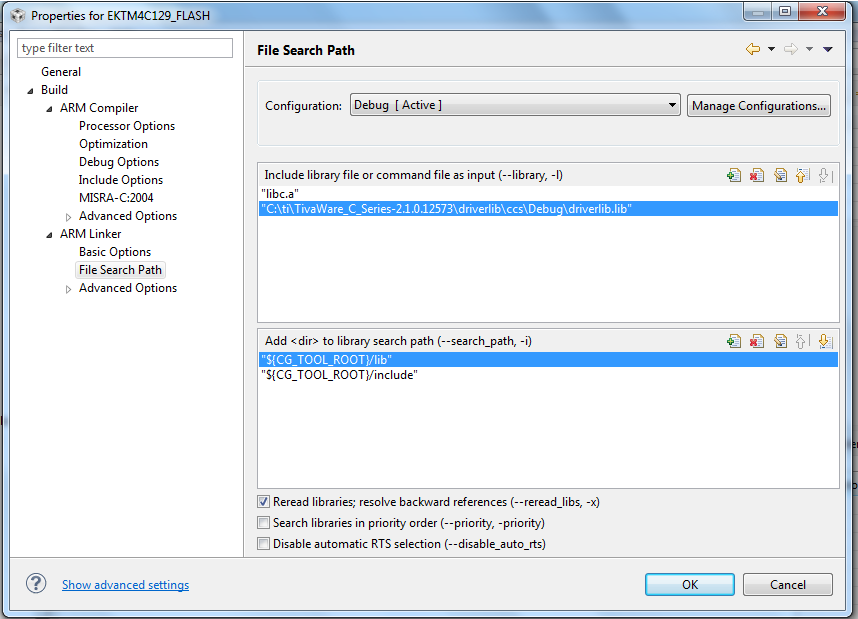
Task: Select Include Options page
Action: tap(120, 180)
